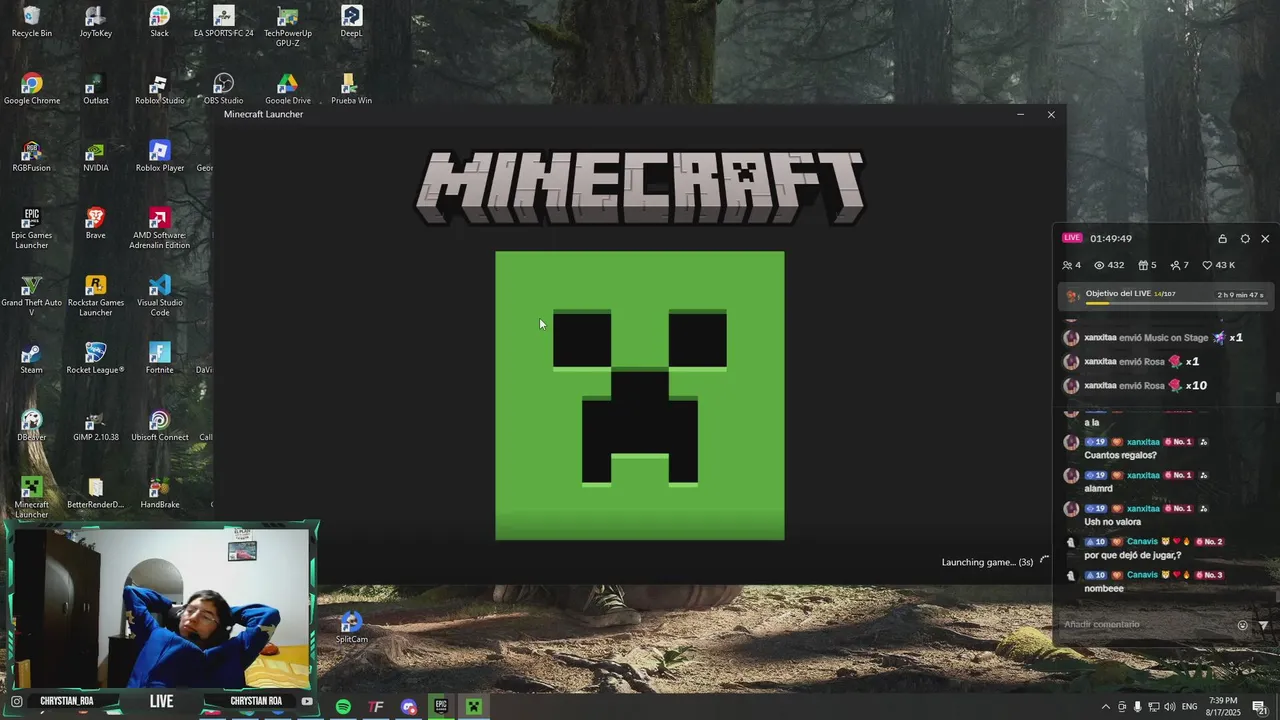This screenshot has height=720, width=1280.
Task: Launch Epic Games Launcher desktop shortcut
Action: point(31,228)
